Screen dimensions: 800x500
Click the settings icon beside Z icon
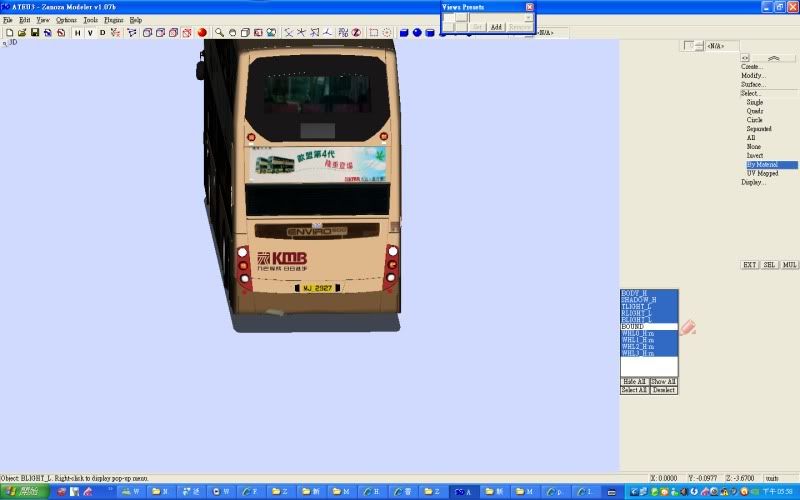pyautogui.click(x=343, y=33)
